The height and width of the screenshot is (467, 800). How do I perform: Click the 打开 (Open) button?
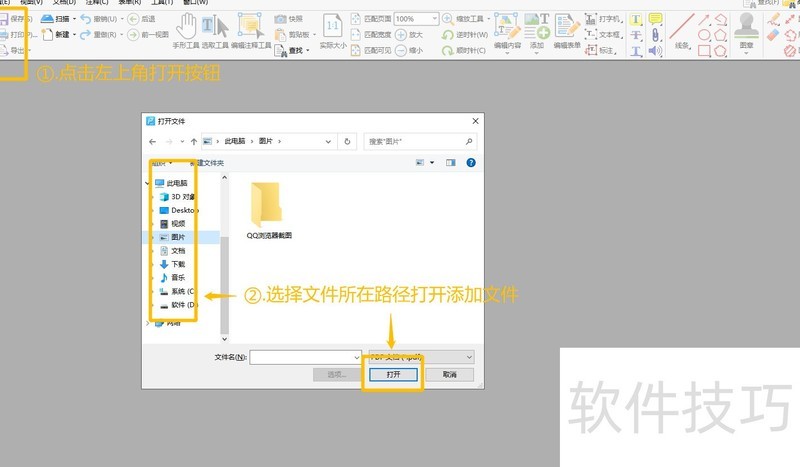click(393, 374)
